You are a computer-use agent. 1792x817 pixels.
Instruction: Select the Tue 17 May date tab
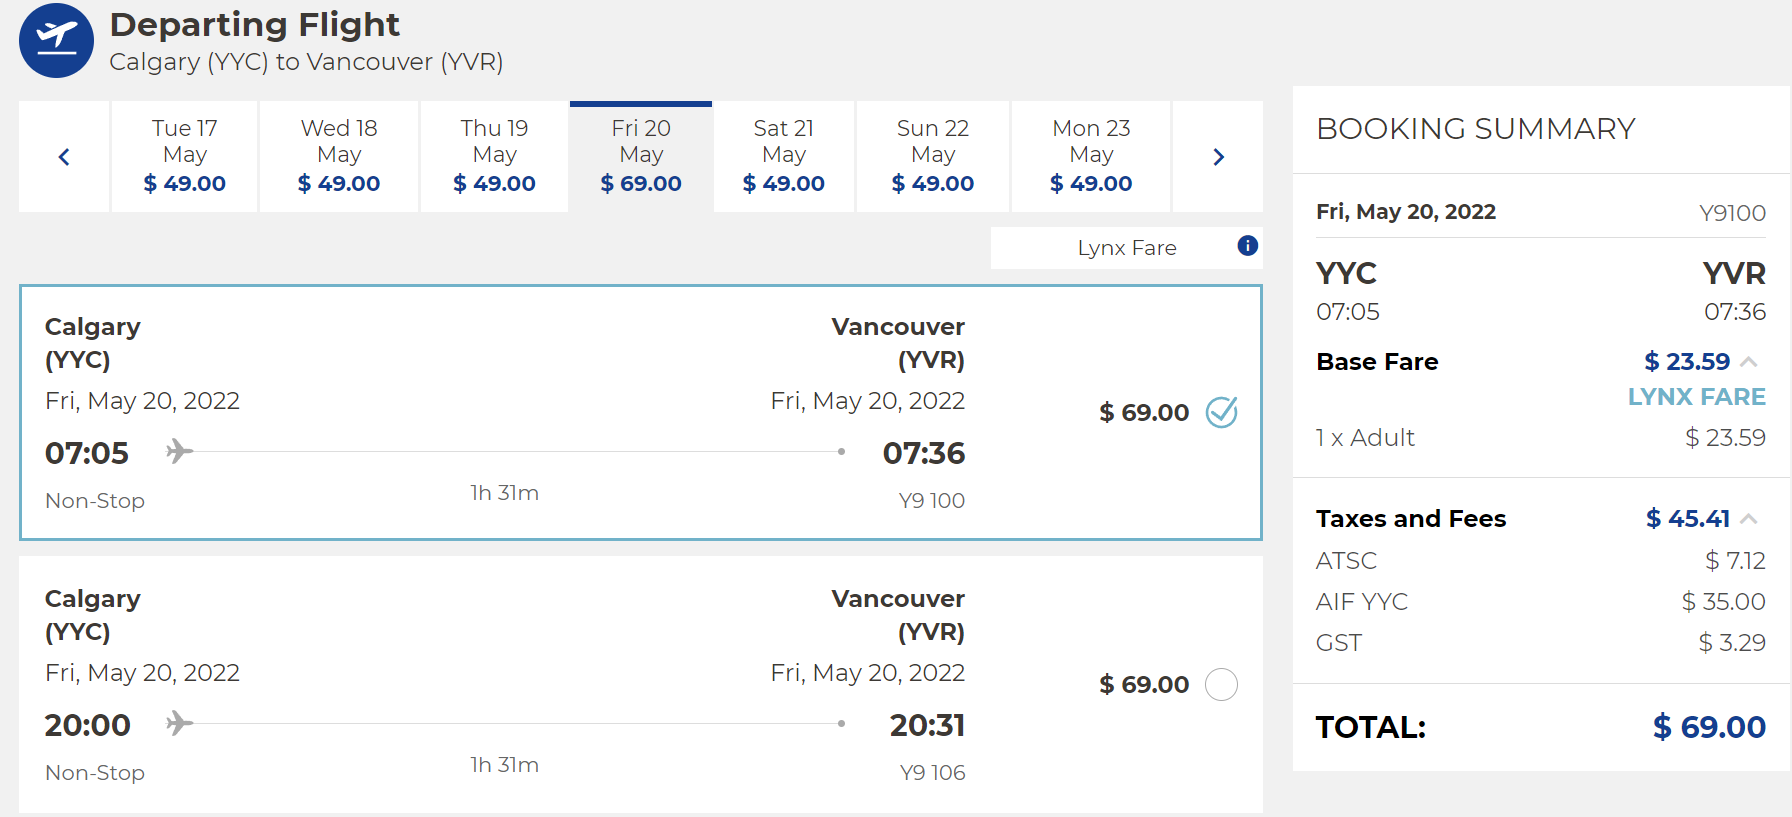pyautogui.click(x=185, y=156)
